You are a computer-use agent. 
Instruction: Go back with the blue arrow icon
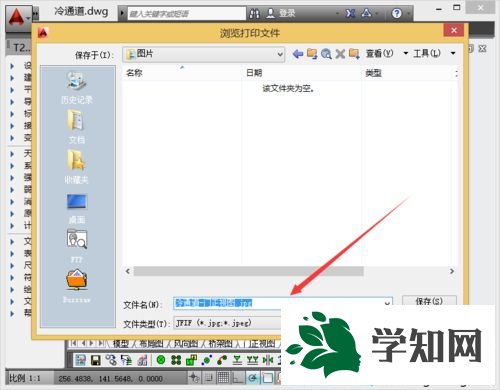tap(298, 54)
